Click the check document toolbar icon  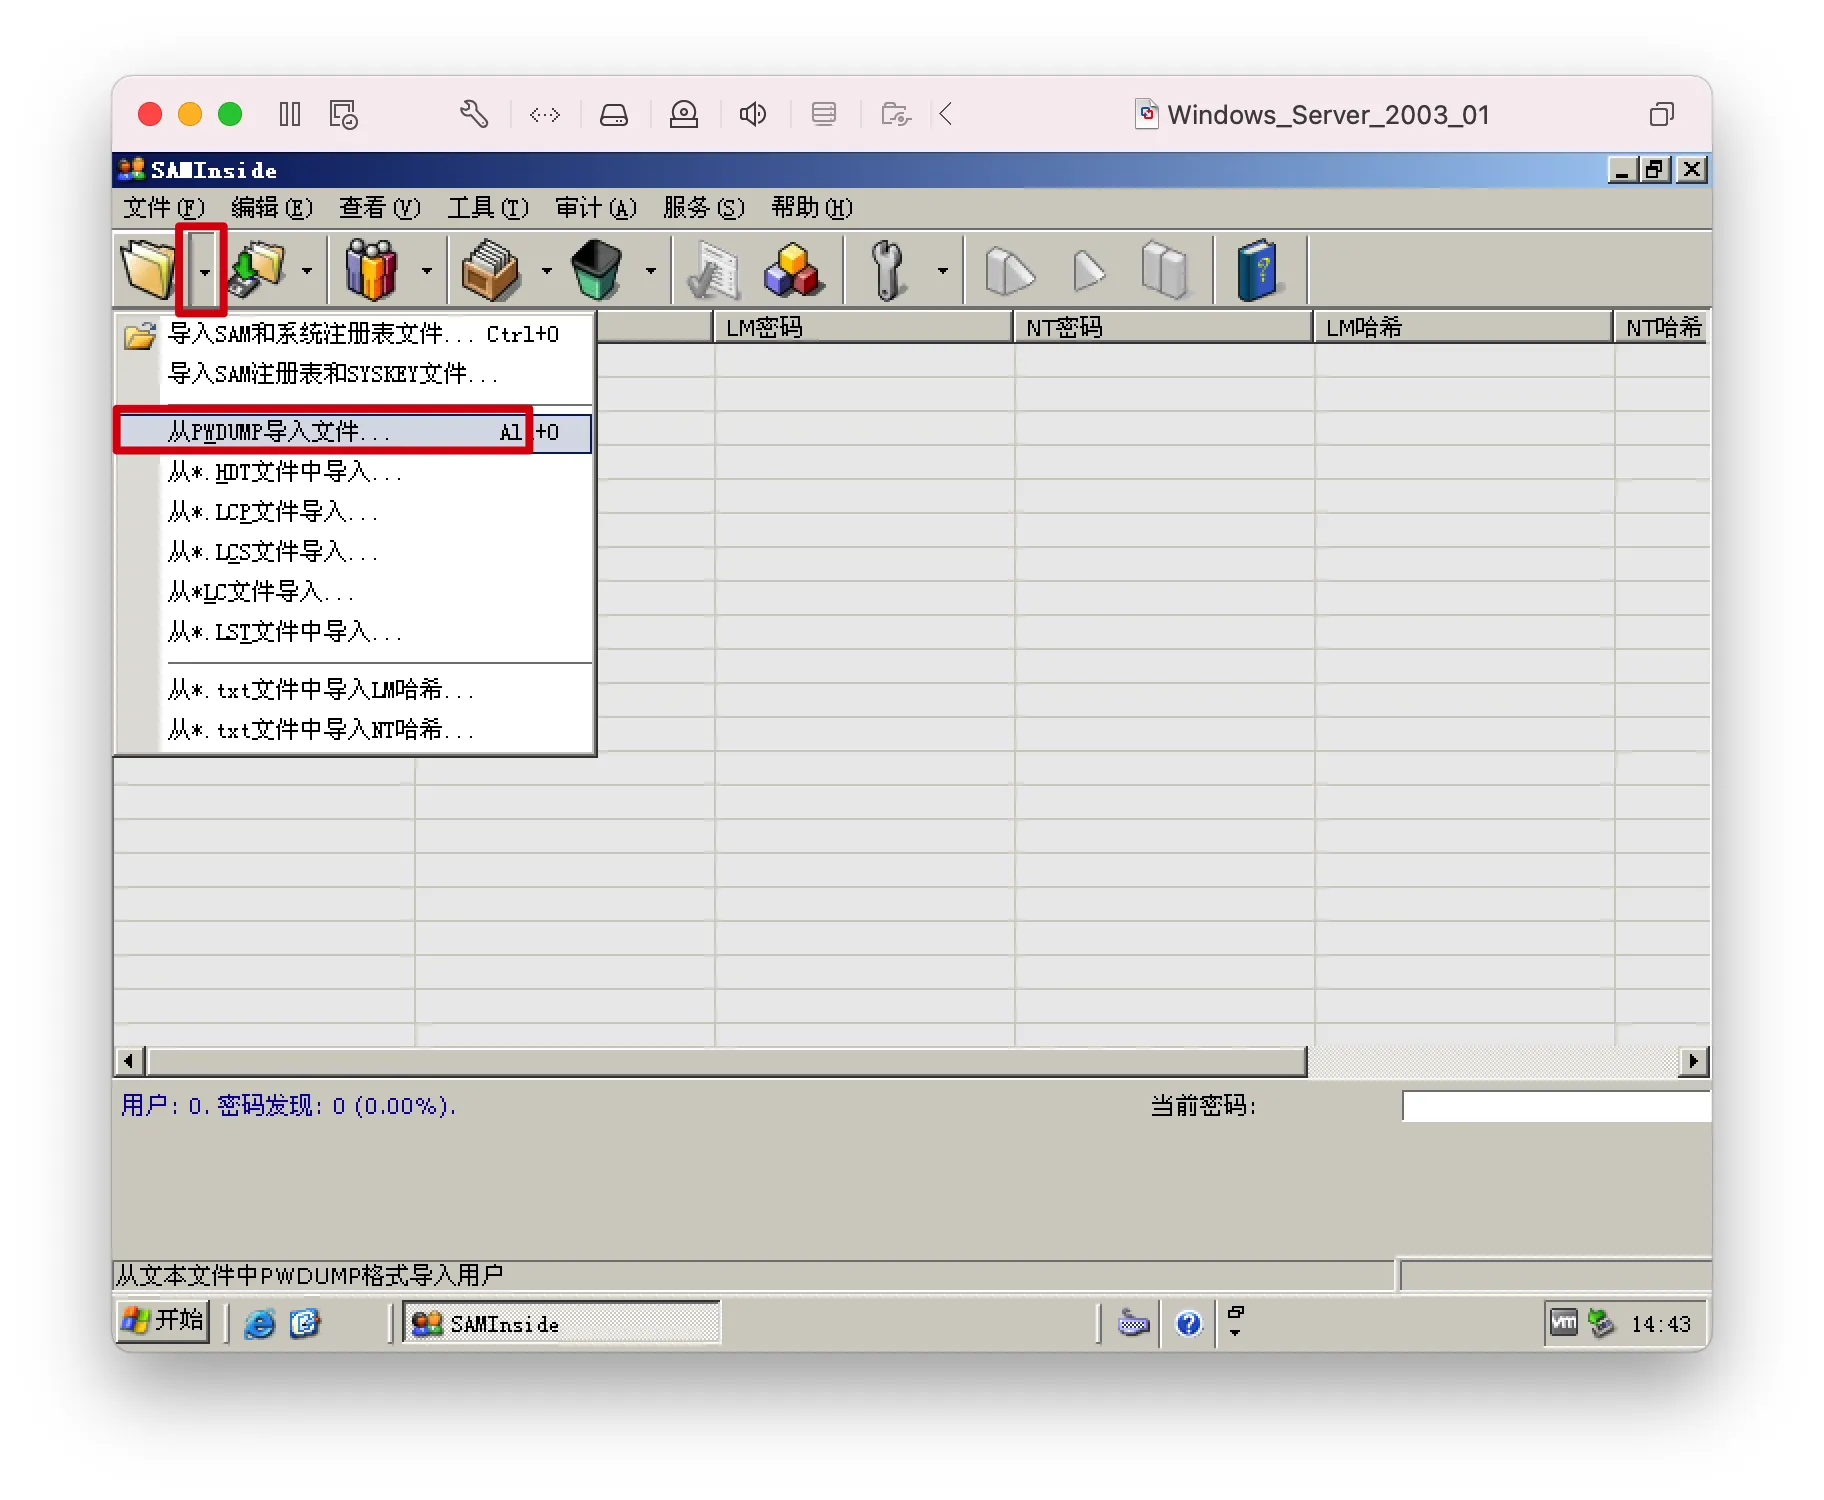pos(713,270)
